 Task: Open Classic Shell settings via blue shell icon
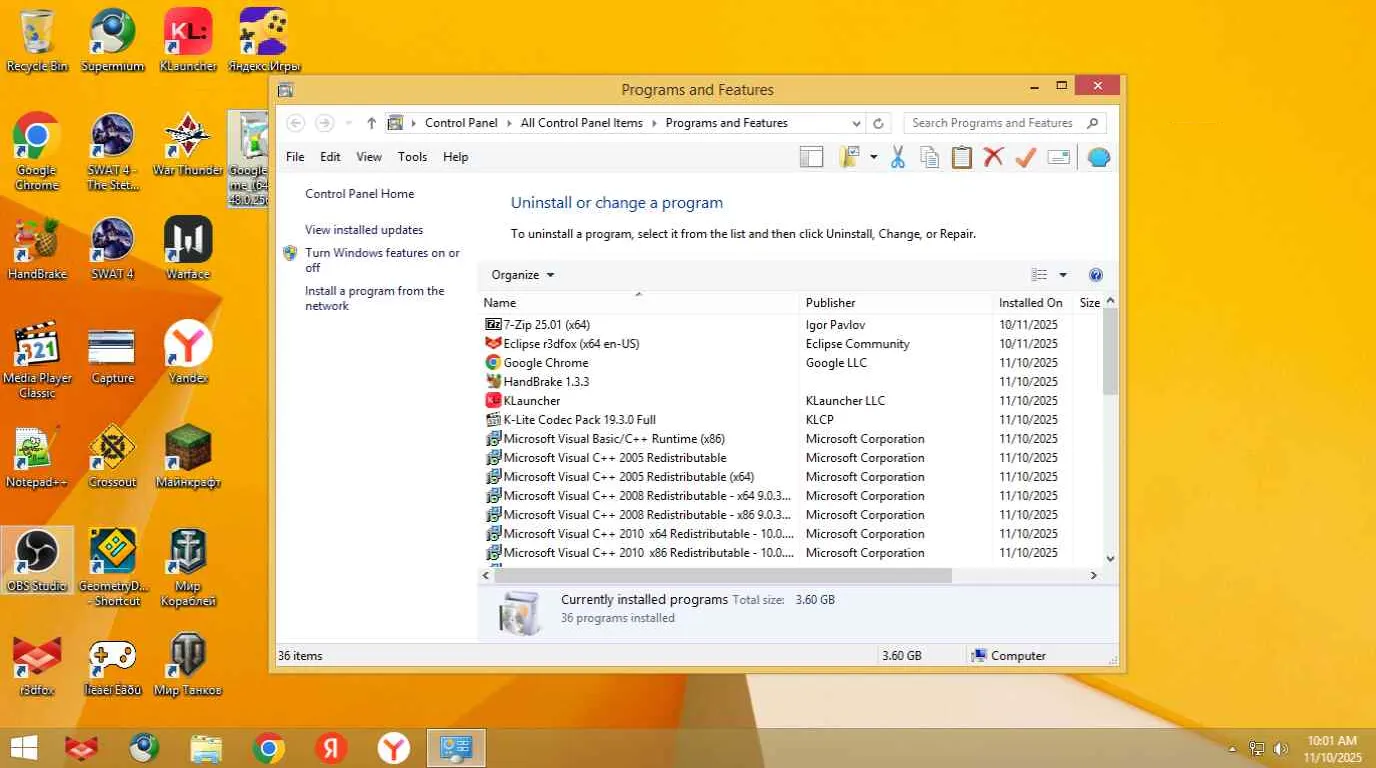pos(1098,157)
